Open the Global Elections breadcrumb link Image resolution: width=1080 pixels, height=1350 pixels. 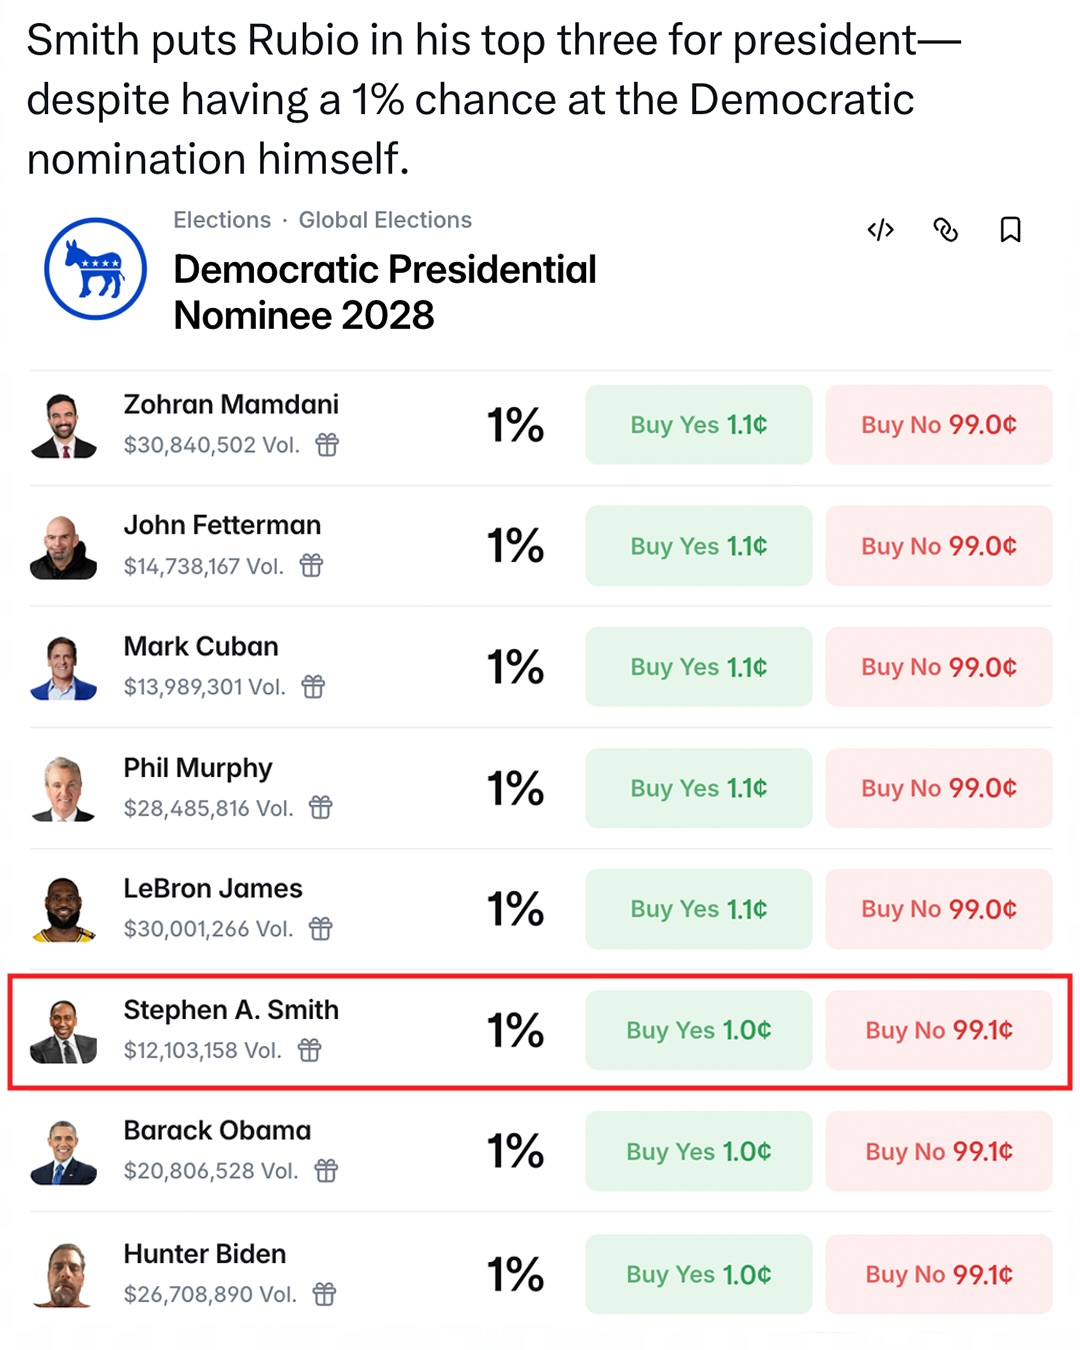point(385,220)
